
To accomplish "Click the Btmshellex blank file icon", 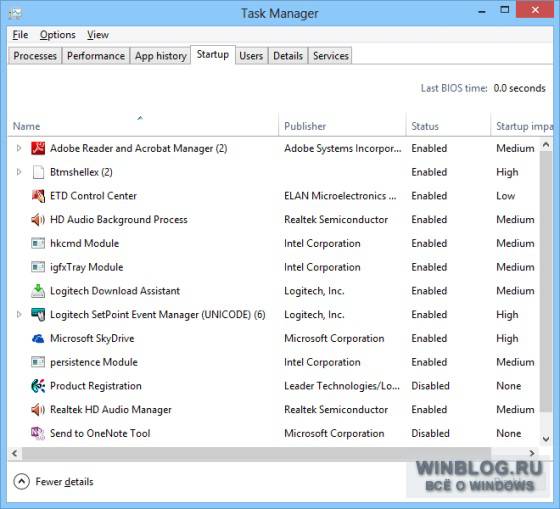I will [38, 172].
